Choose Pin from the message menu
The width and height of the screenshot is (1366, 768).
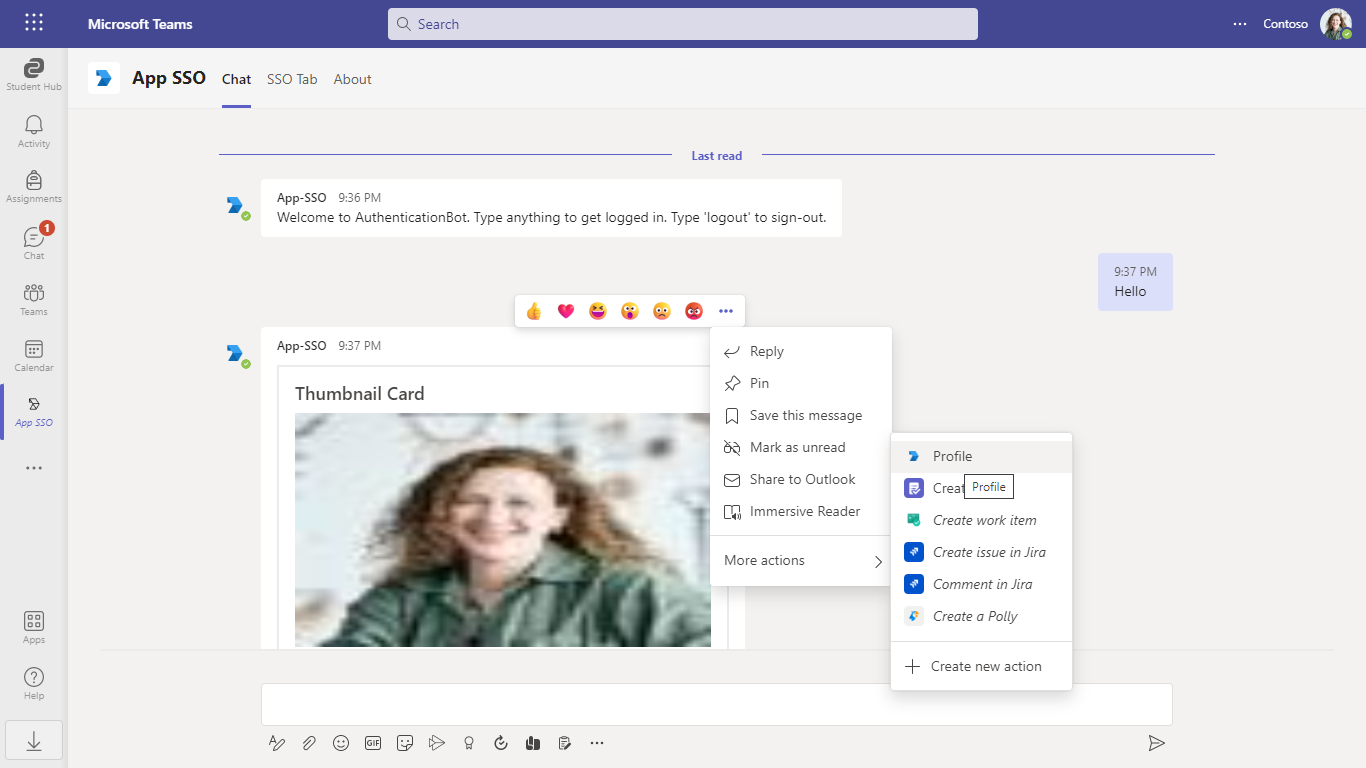[x=801, y=383]
